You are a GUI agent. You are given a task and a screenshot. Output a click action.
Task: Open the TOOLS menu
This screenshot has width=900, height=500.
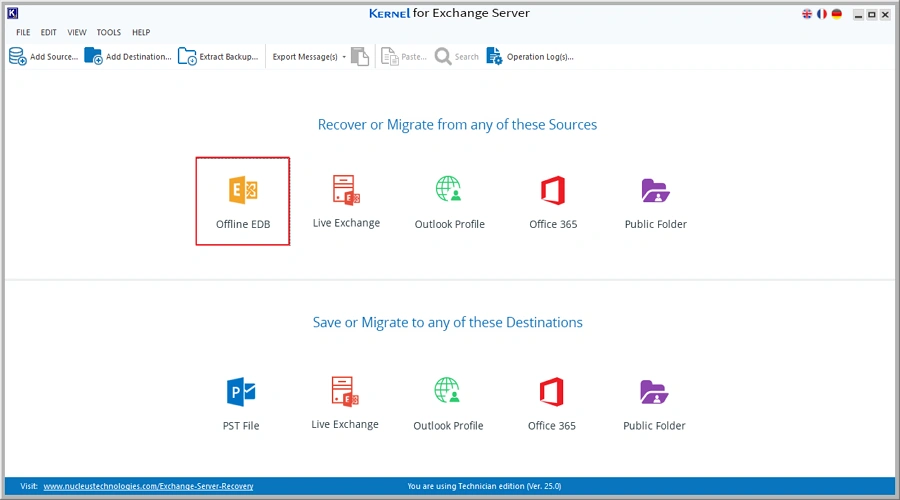[x=108, y=32]
